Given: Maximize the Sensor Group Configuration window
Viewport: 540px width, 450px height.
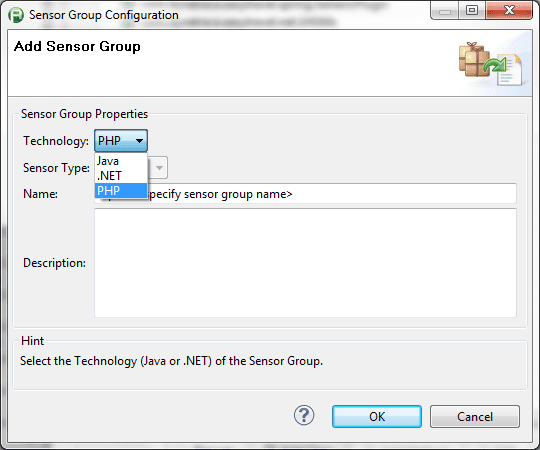Looking at the screenshot, I should click(472, 11).
